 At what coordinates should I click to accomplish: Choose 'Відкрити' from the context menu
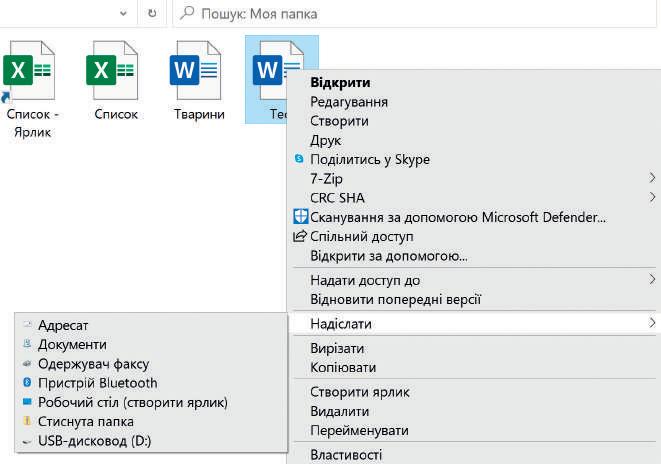[x=340, y=83]
